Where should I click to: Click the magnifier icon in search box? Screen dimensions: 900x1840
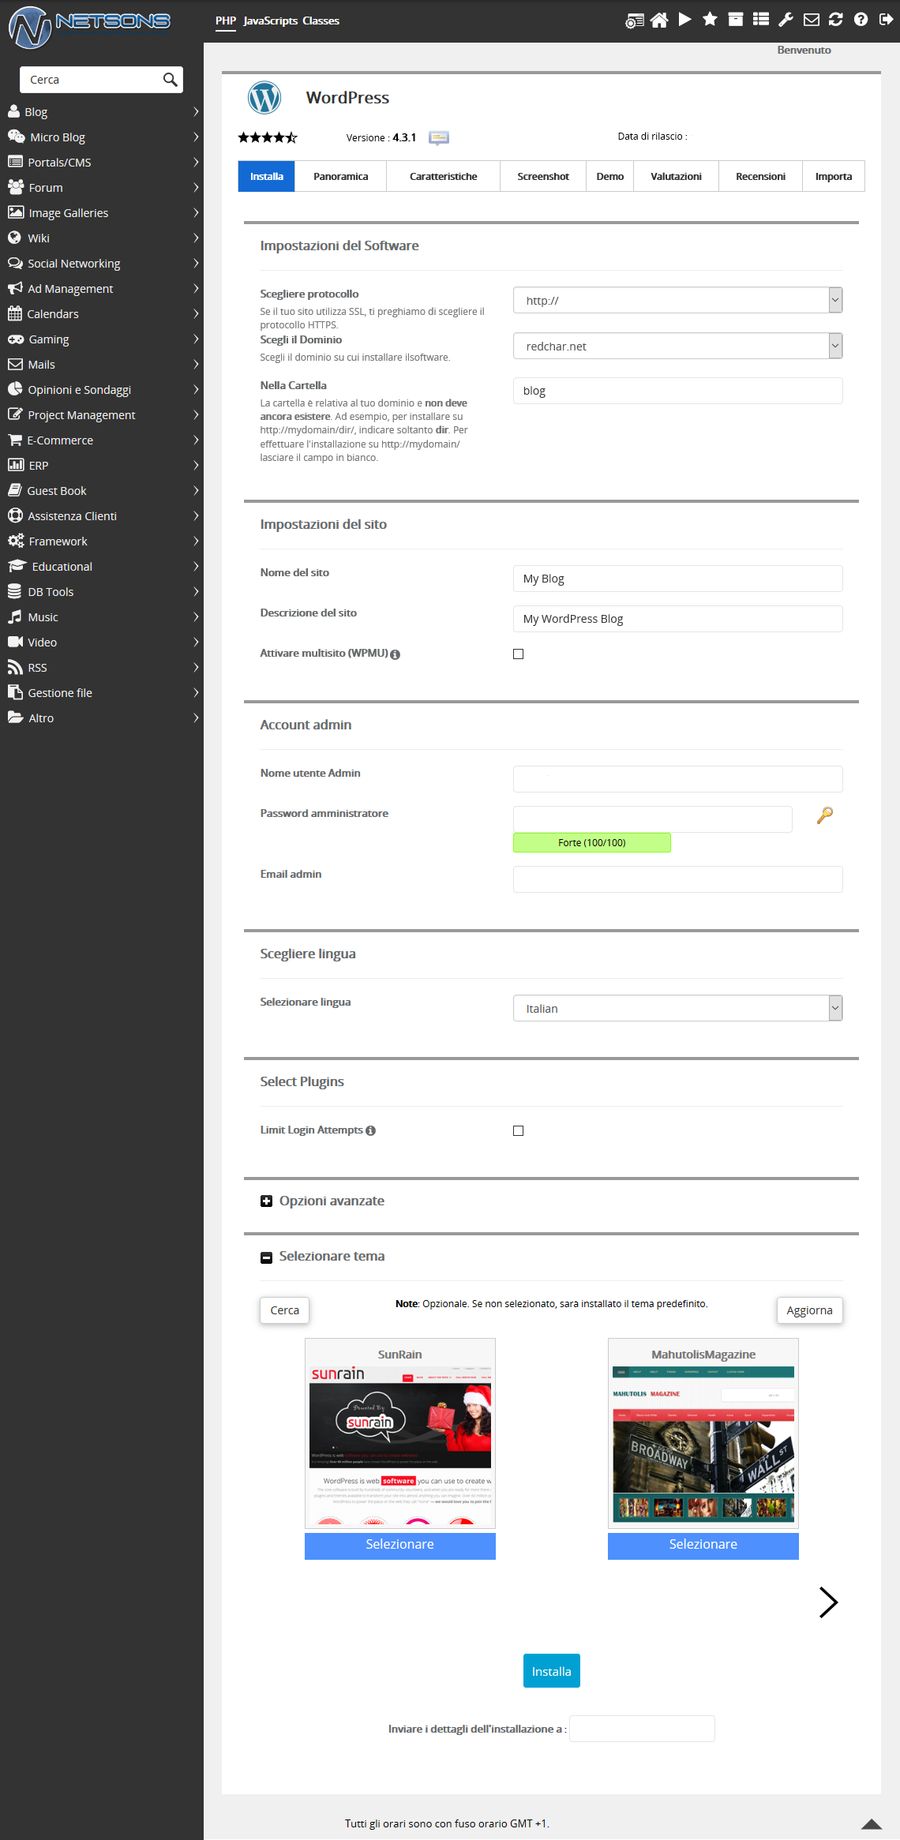(170, 80)
